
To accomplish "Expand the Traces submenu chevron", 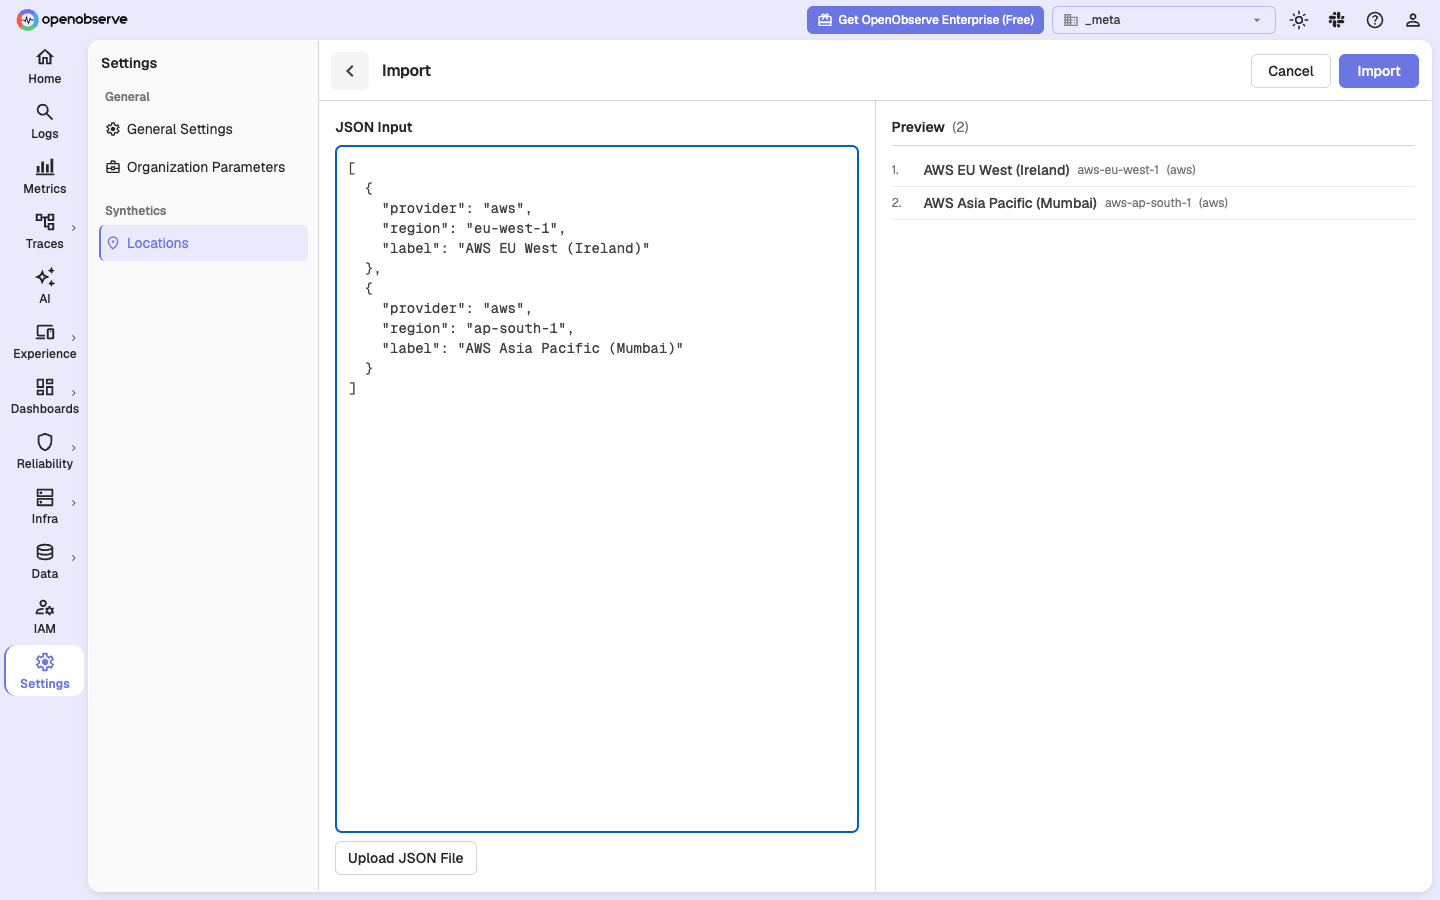I will point(74,228).
